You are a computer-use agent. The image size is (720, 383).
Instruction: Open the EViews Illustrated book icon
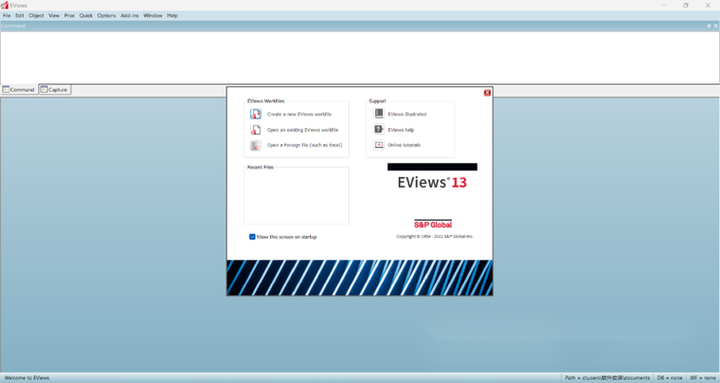click(379, 114)
